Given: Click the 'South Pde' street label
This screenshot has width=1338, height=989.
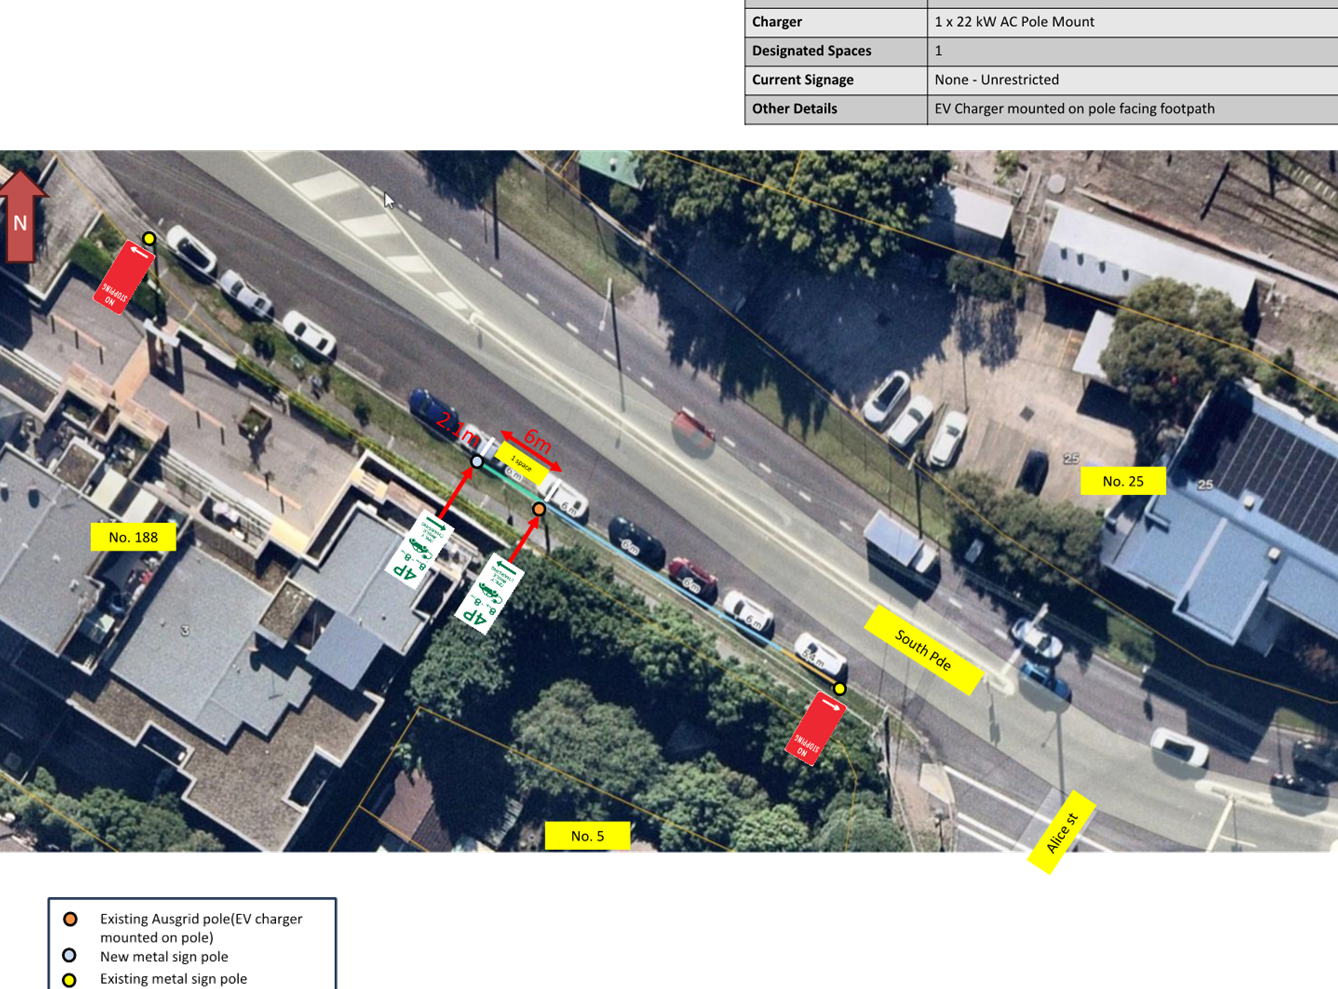Looking at the screenshot, I should tap(923, 650).
